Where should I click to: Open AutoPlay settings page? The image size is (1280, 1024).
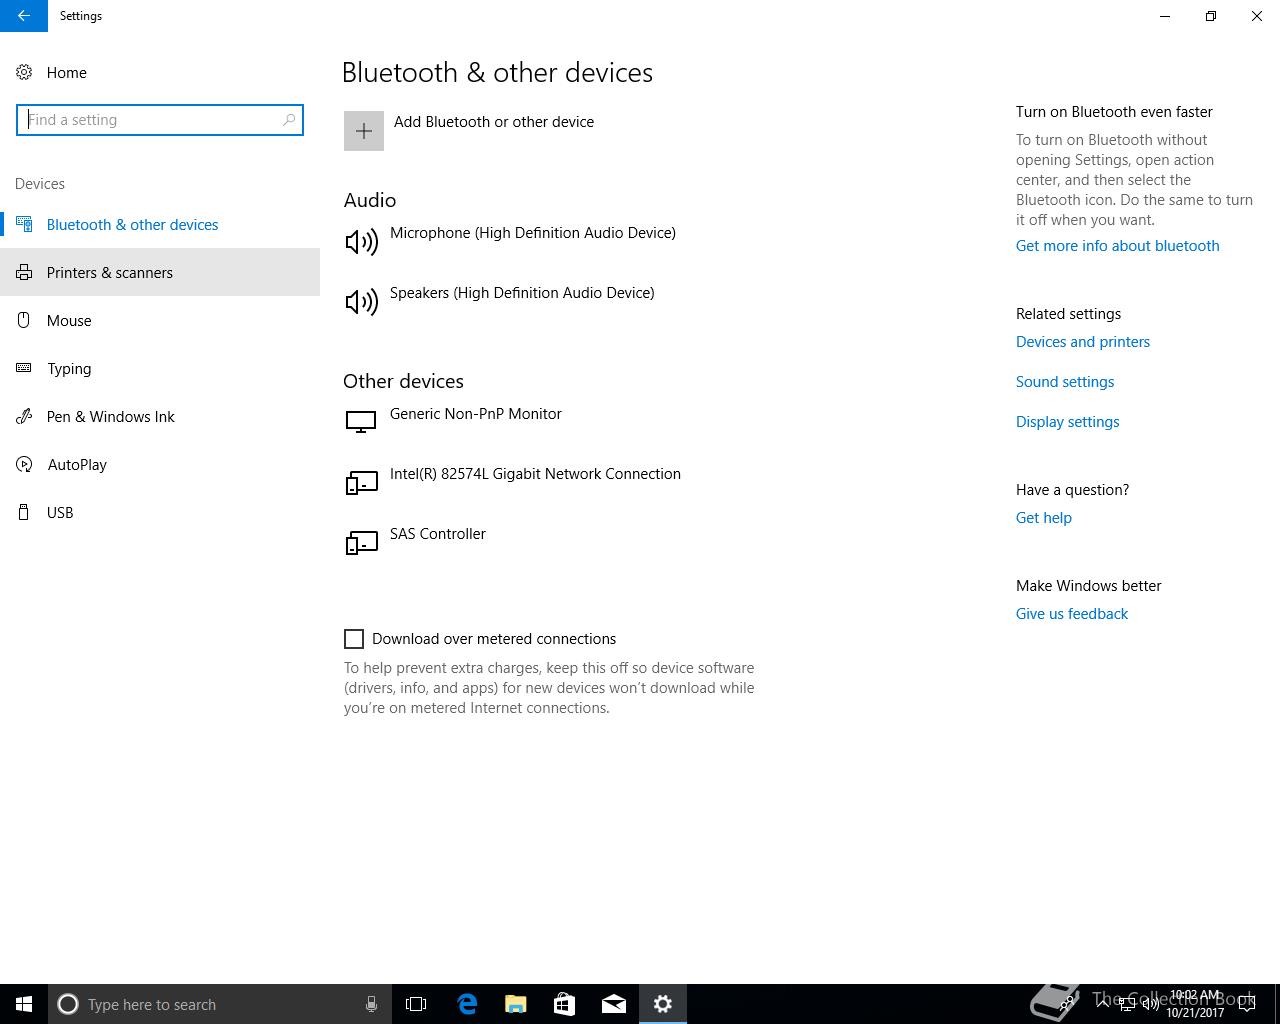click(x=160, y=464)
